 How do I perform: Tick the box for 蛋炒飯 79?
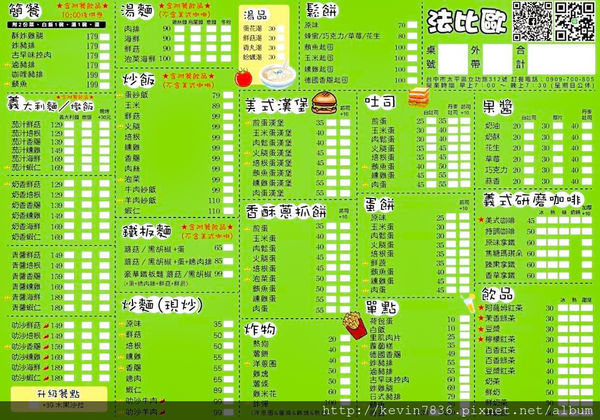point(228,95)
